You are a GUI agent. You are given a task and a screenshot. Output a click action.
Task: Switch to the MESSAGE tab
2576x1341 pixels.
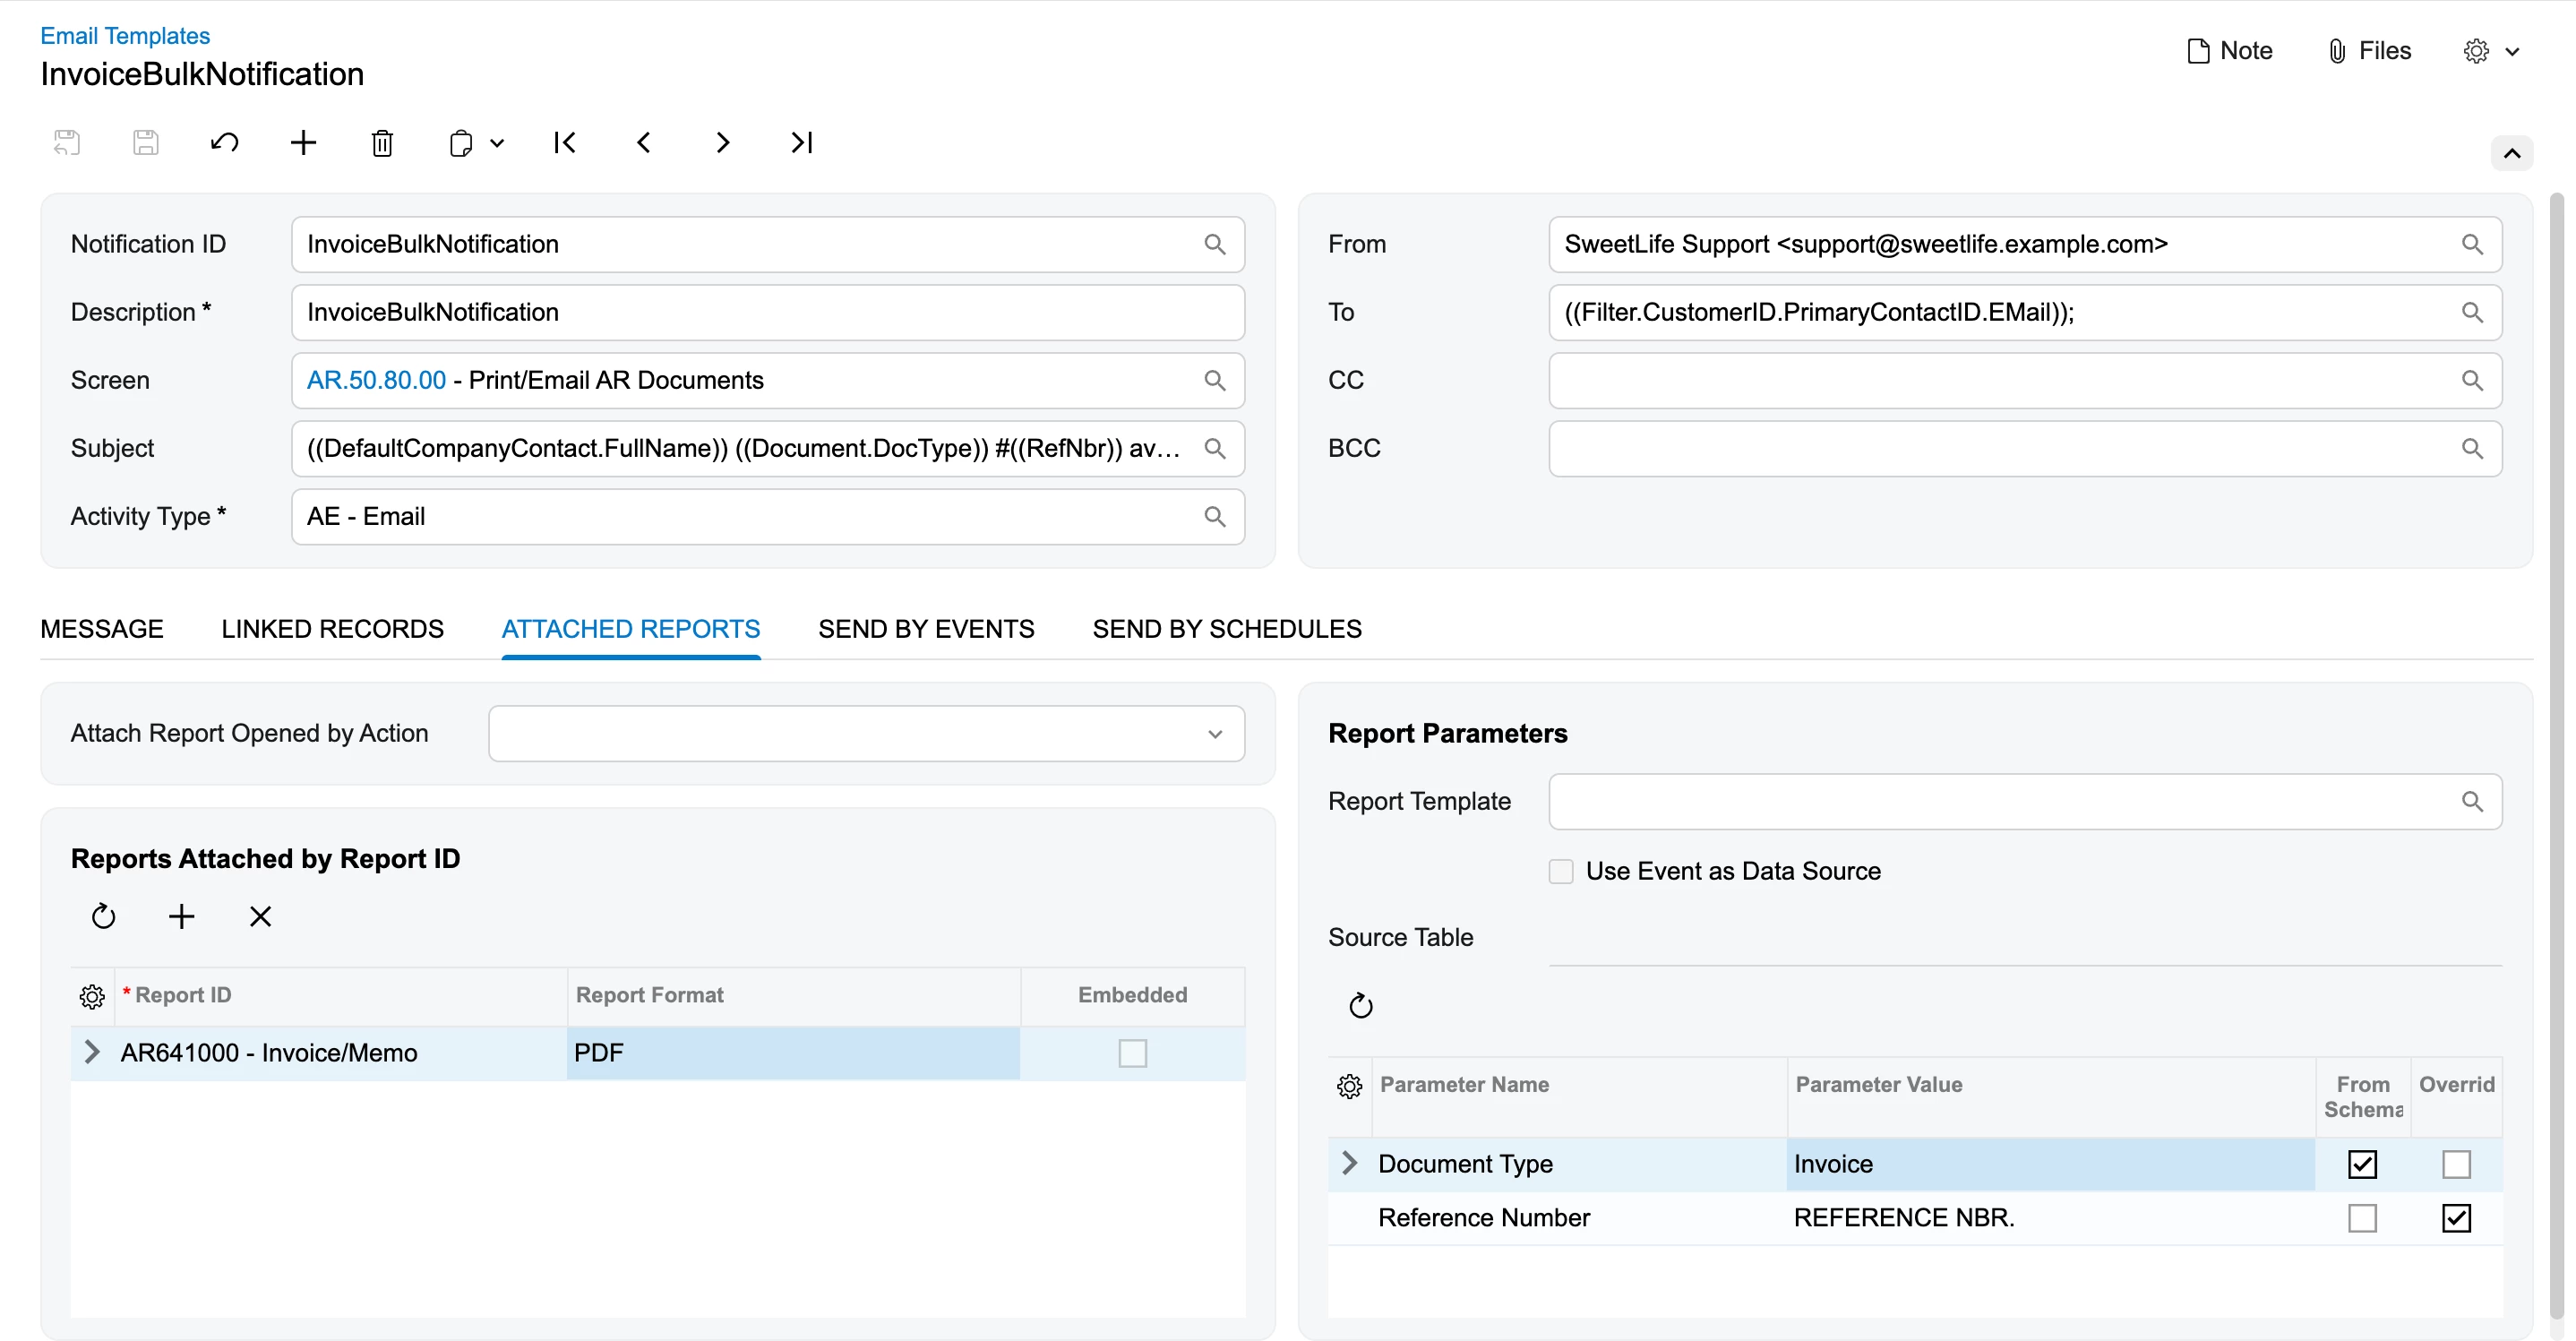(x=102, y=629)
